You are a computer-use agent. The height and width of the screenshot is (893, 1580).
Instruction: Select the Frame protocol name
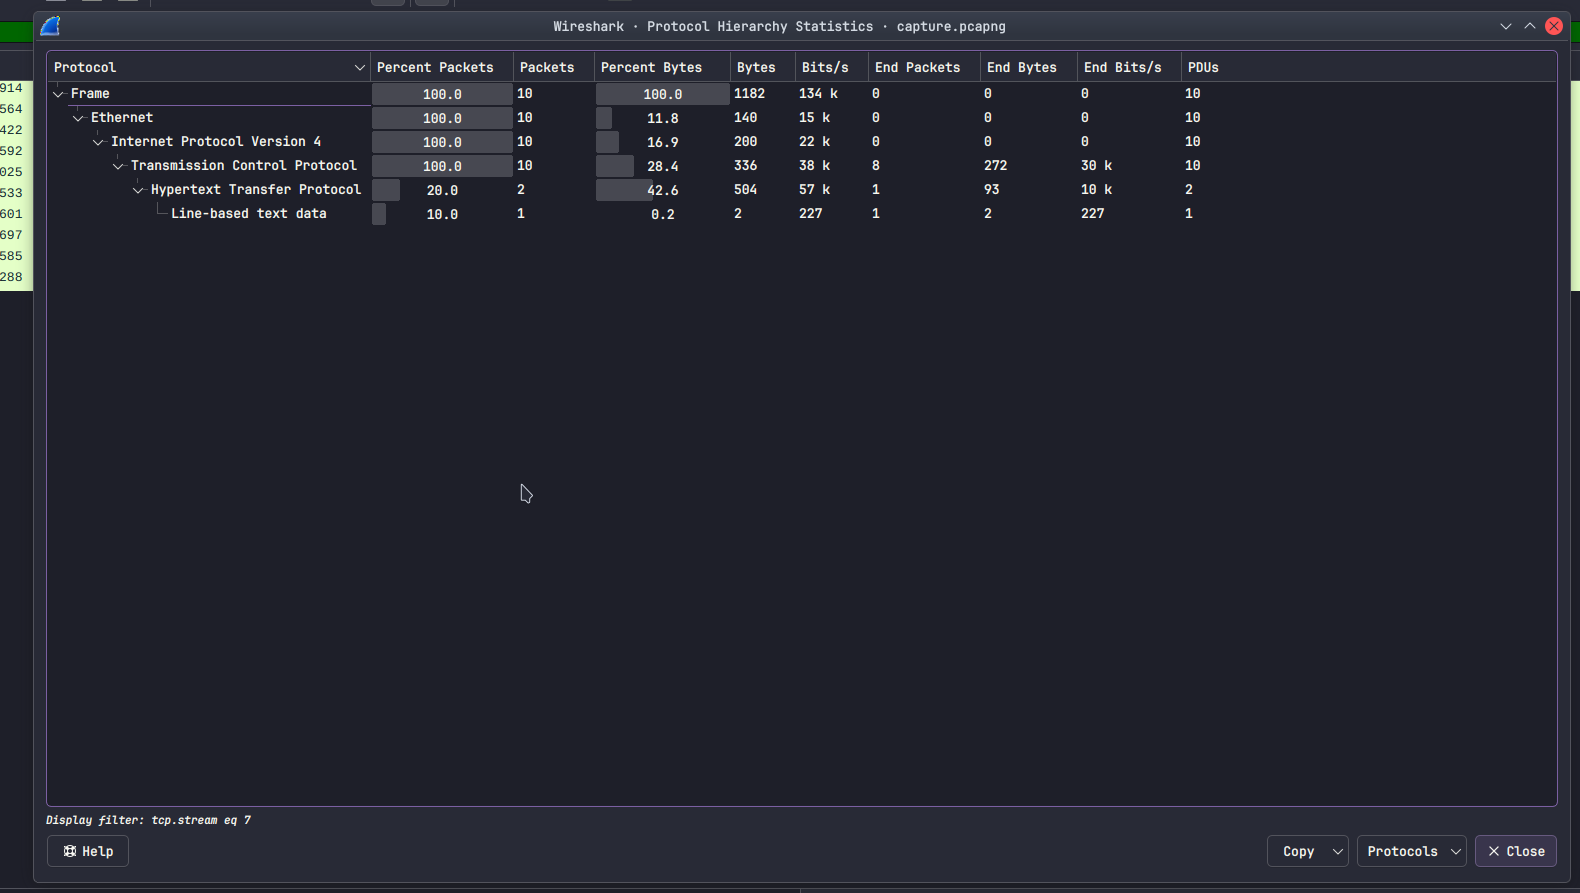90,94
